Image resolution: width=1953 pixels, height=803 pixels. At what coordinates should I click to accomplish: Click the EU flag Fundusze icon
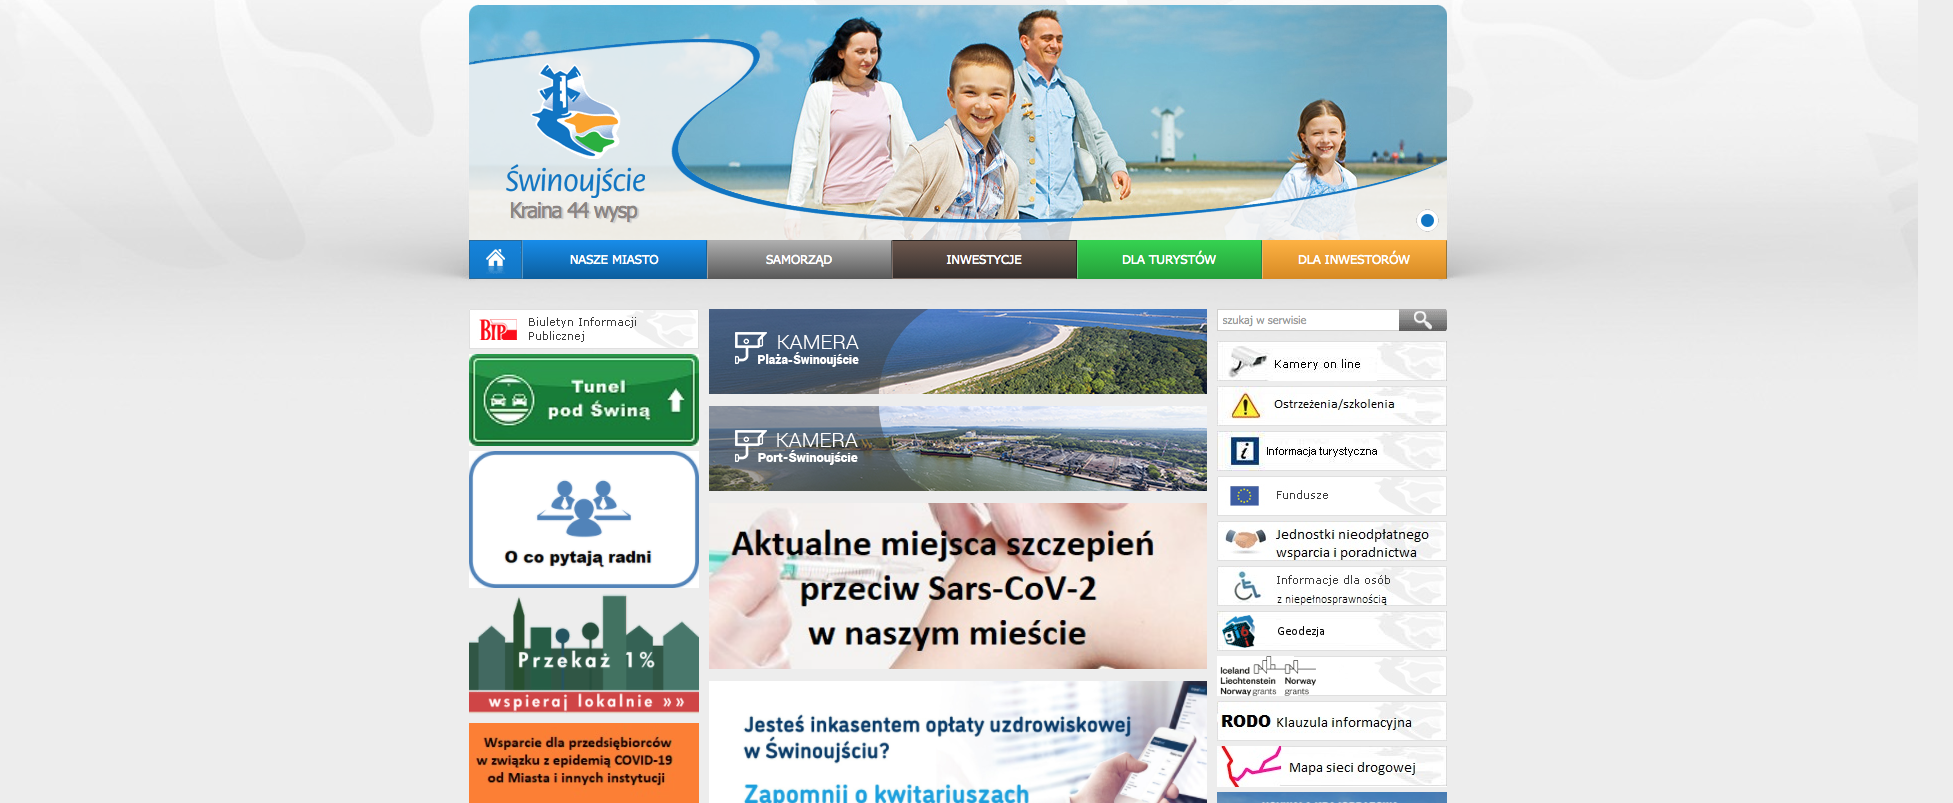tap(1244, 496)
